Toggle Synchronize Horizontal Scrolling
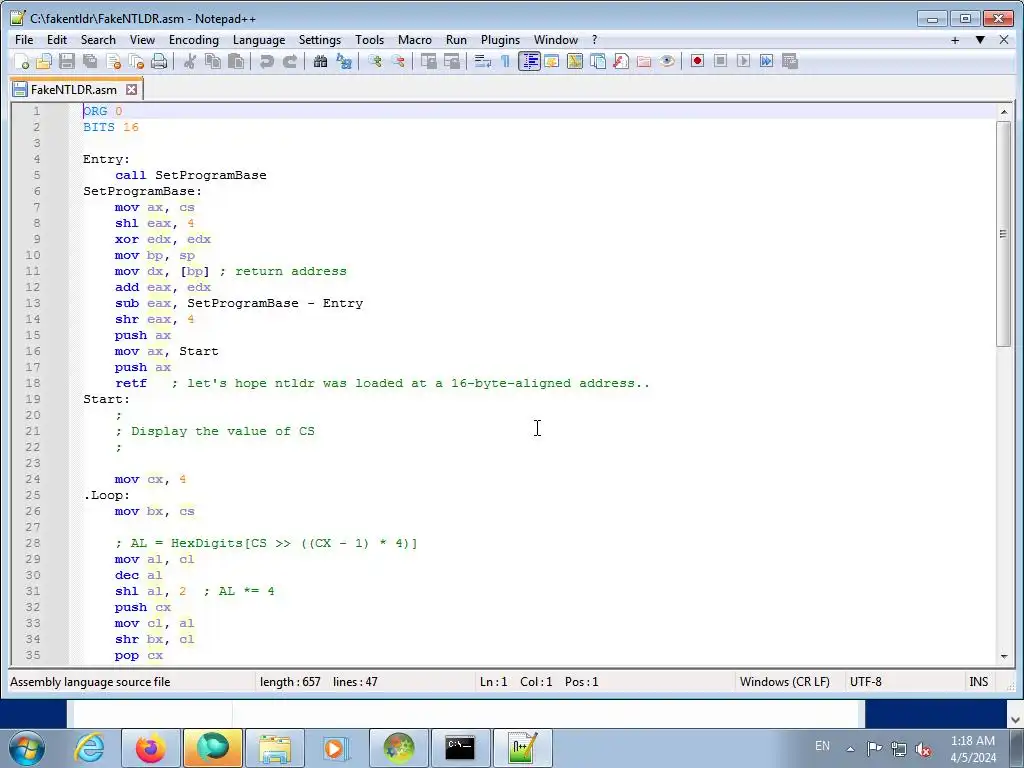Viewport: 1024px width, 768px height. [x=452, y=61]
